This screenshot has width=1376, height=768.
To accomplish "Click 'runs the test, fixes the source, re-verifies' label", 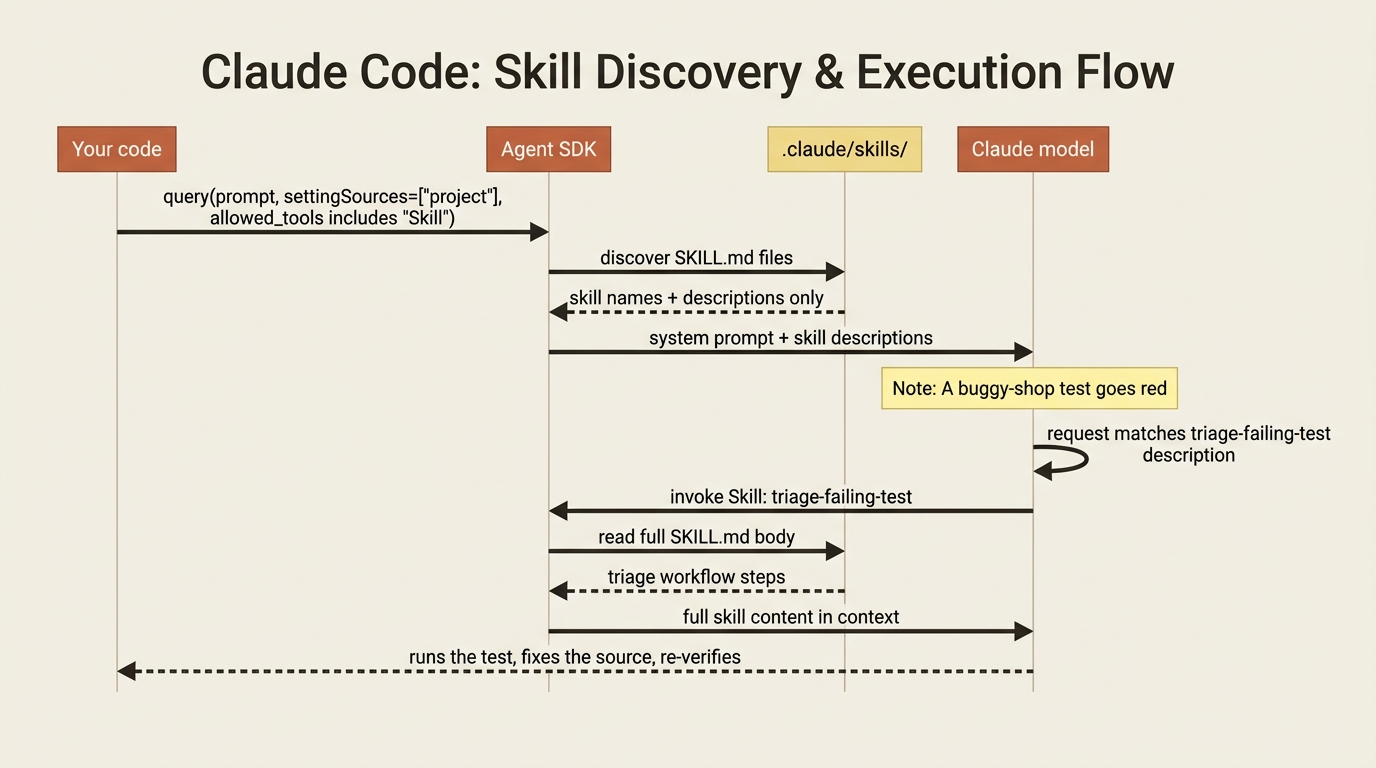I will click(x=575, y=657).
